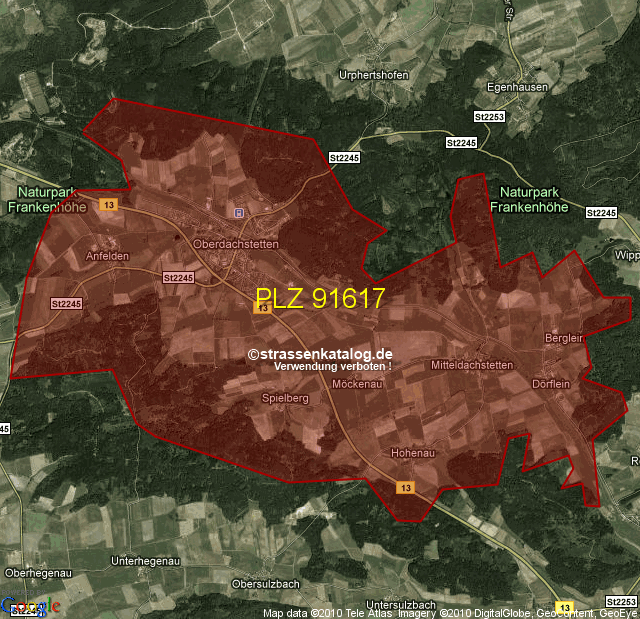Click the railway station icon in Oberdachstetten
Viewport: 640px width, 619px height.
pos(238,212)
